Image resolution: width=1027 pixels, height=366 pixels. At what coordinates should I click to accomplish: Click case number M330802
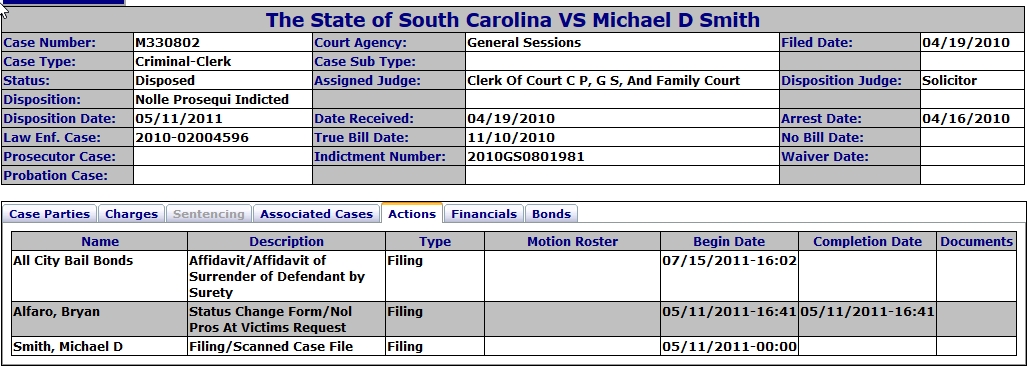click(168, 43)
